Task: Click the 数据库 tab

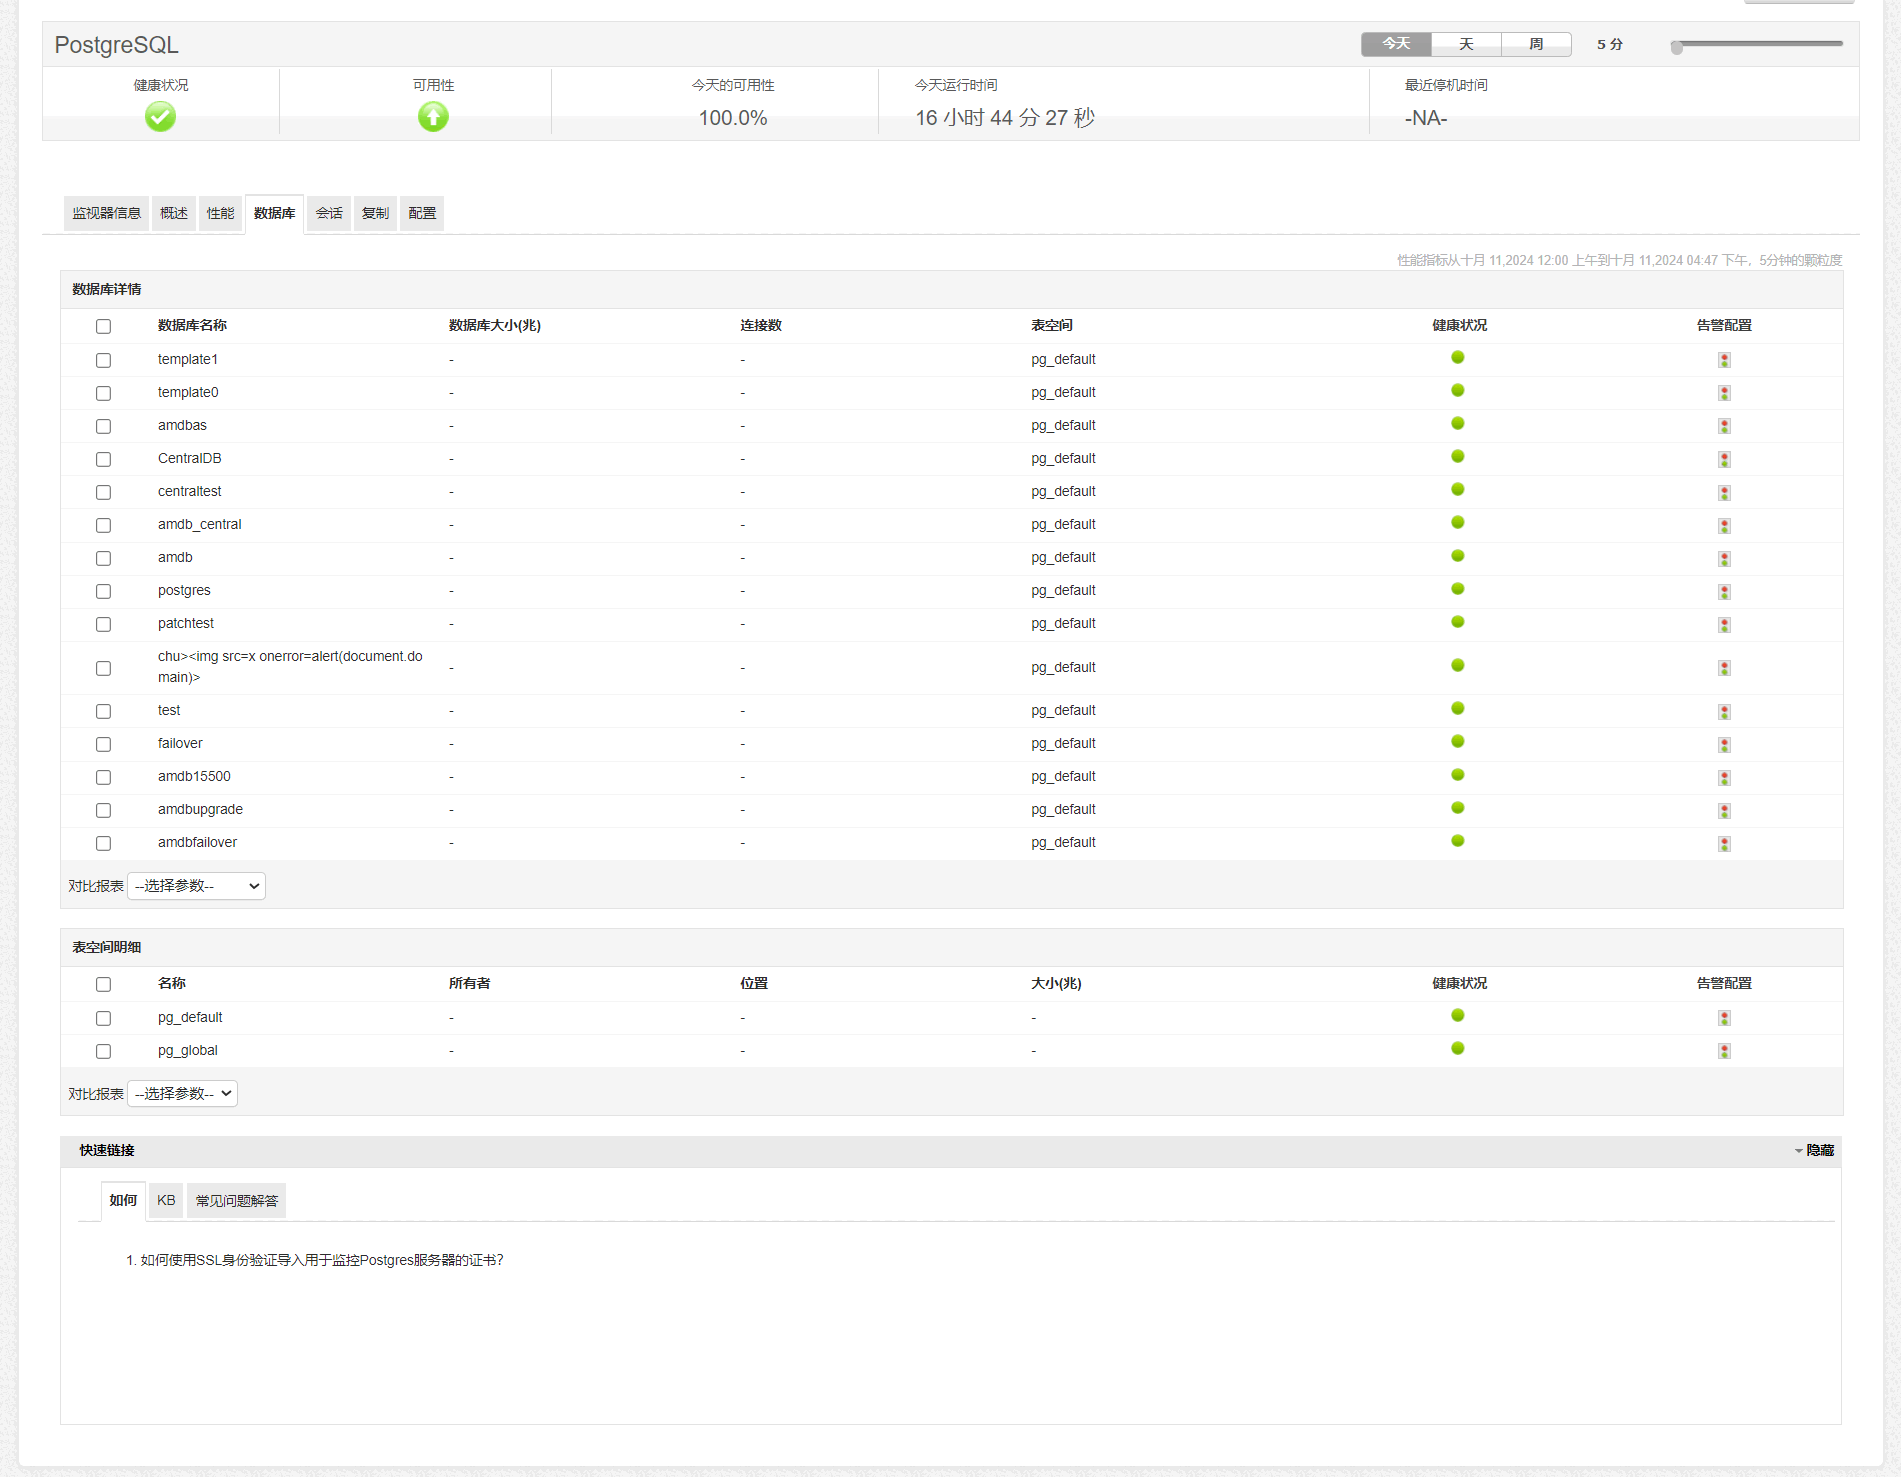Action: tap(274, 213)
